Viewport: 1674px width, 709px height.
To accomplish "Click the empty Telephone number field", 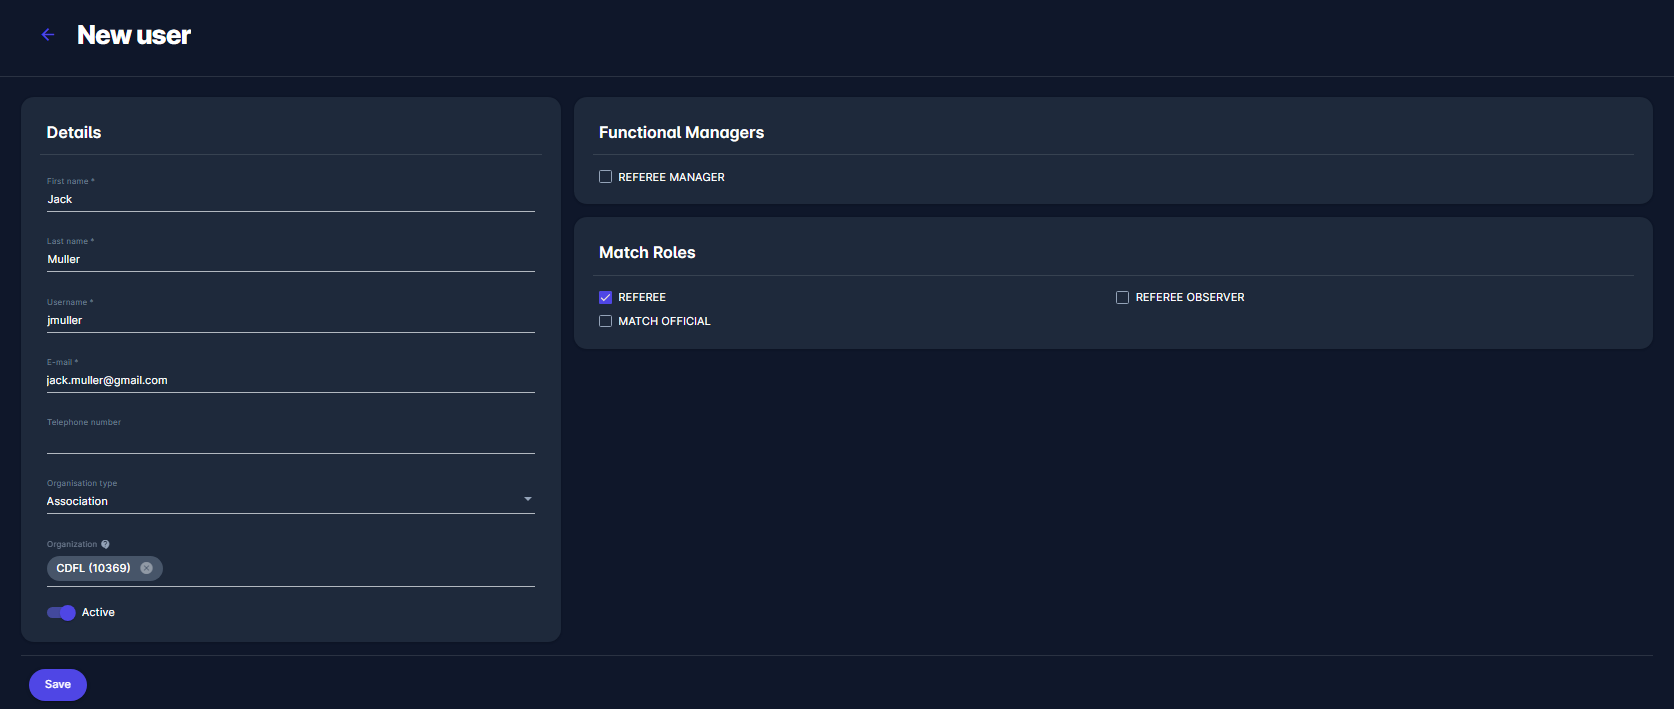I will 290,440.
